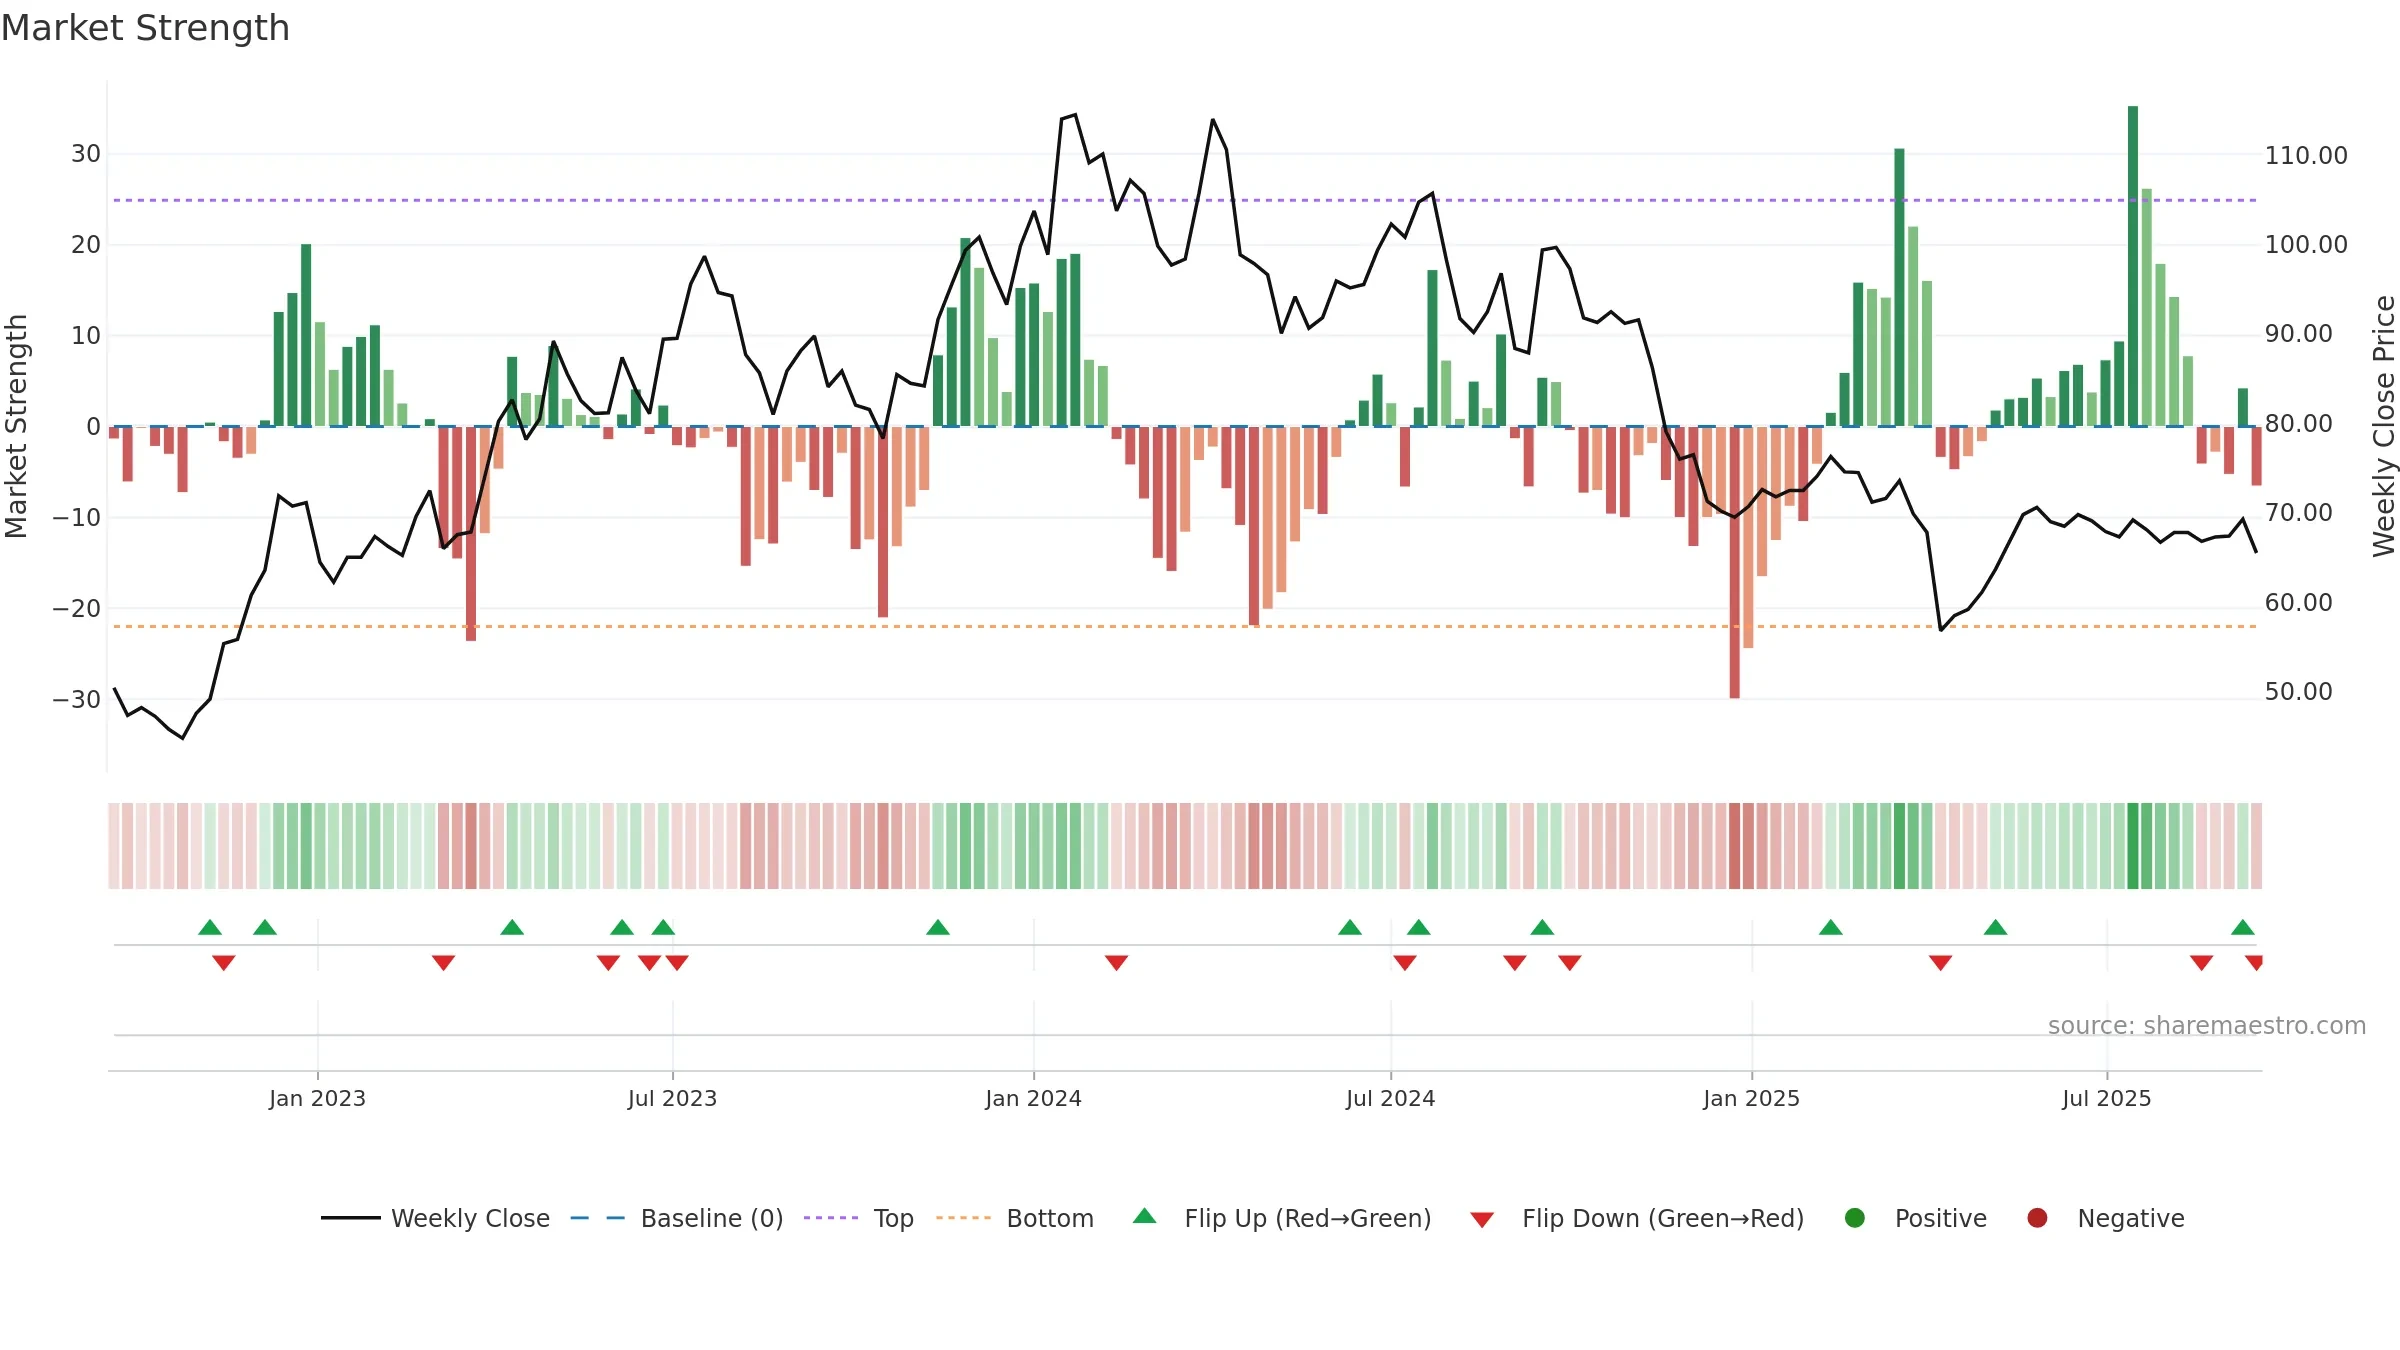Click the −20 strength tick label
Image resolution: width=2400 pixels, height=1350 pixels.
pyautogui.click(x=76, y=608)
